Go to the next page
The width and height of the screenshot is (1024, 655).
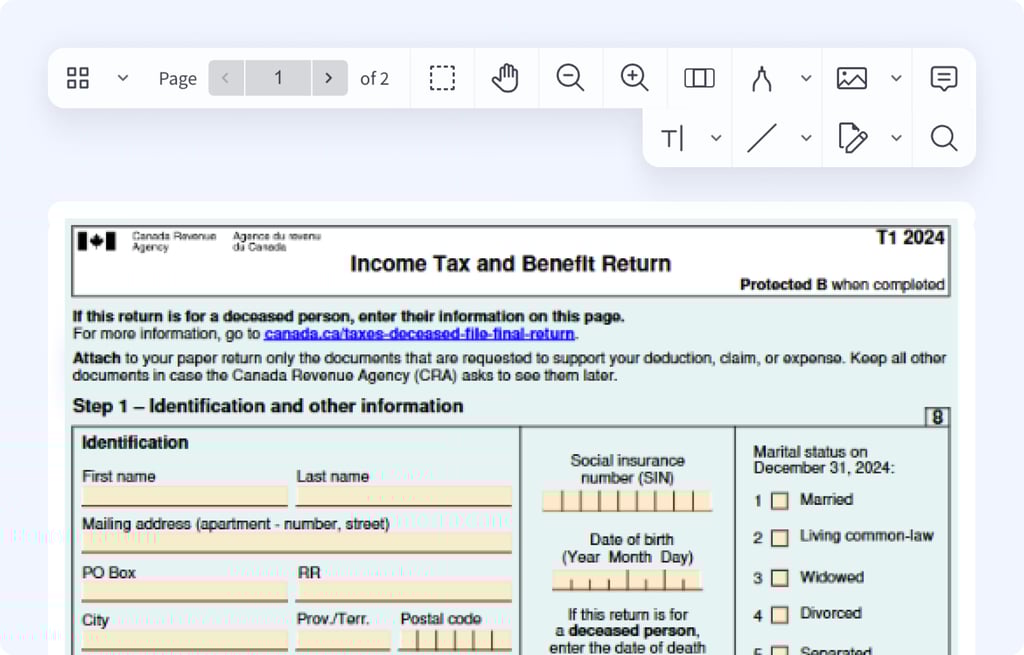pyautogui.click(x=329, y=78)
